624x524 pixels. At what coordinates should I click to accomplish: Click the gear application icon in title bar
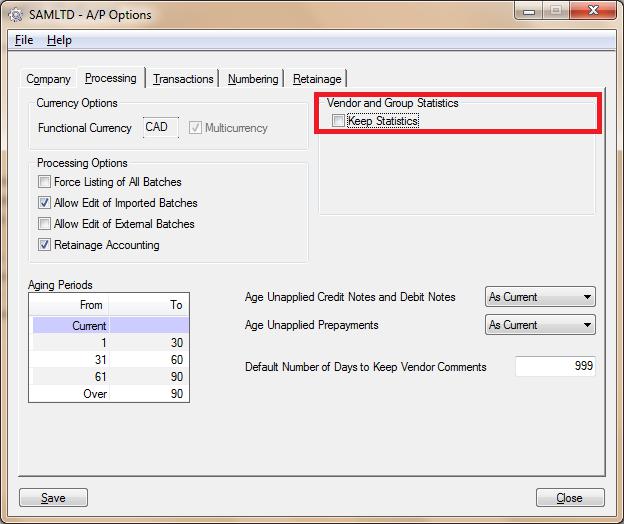16,15
